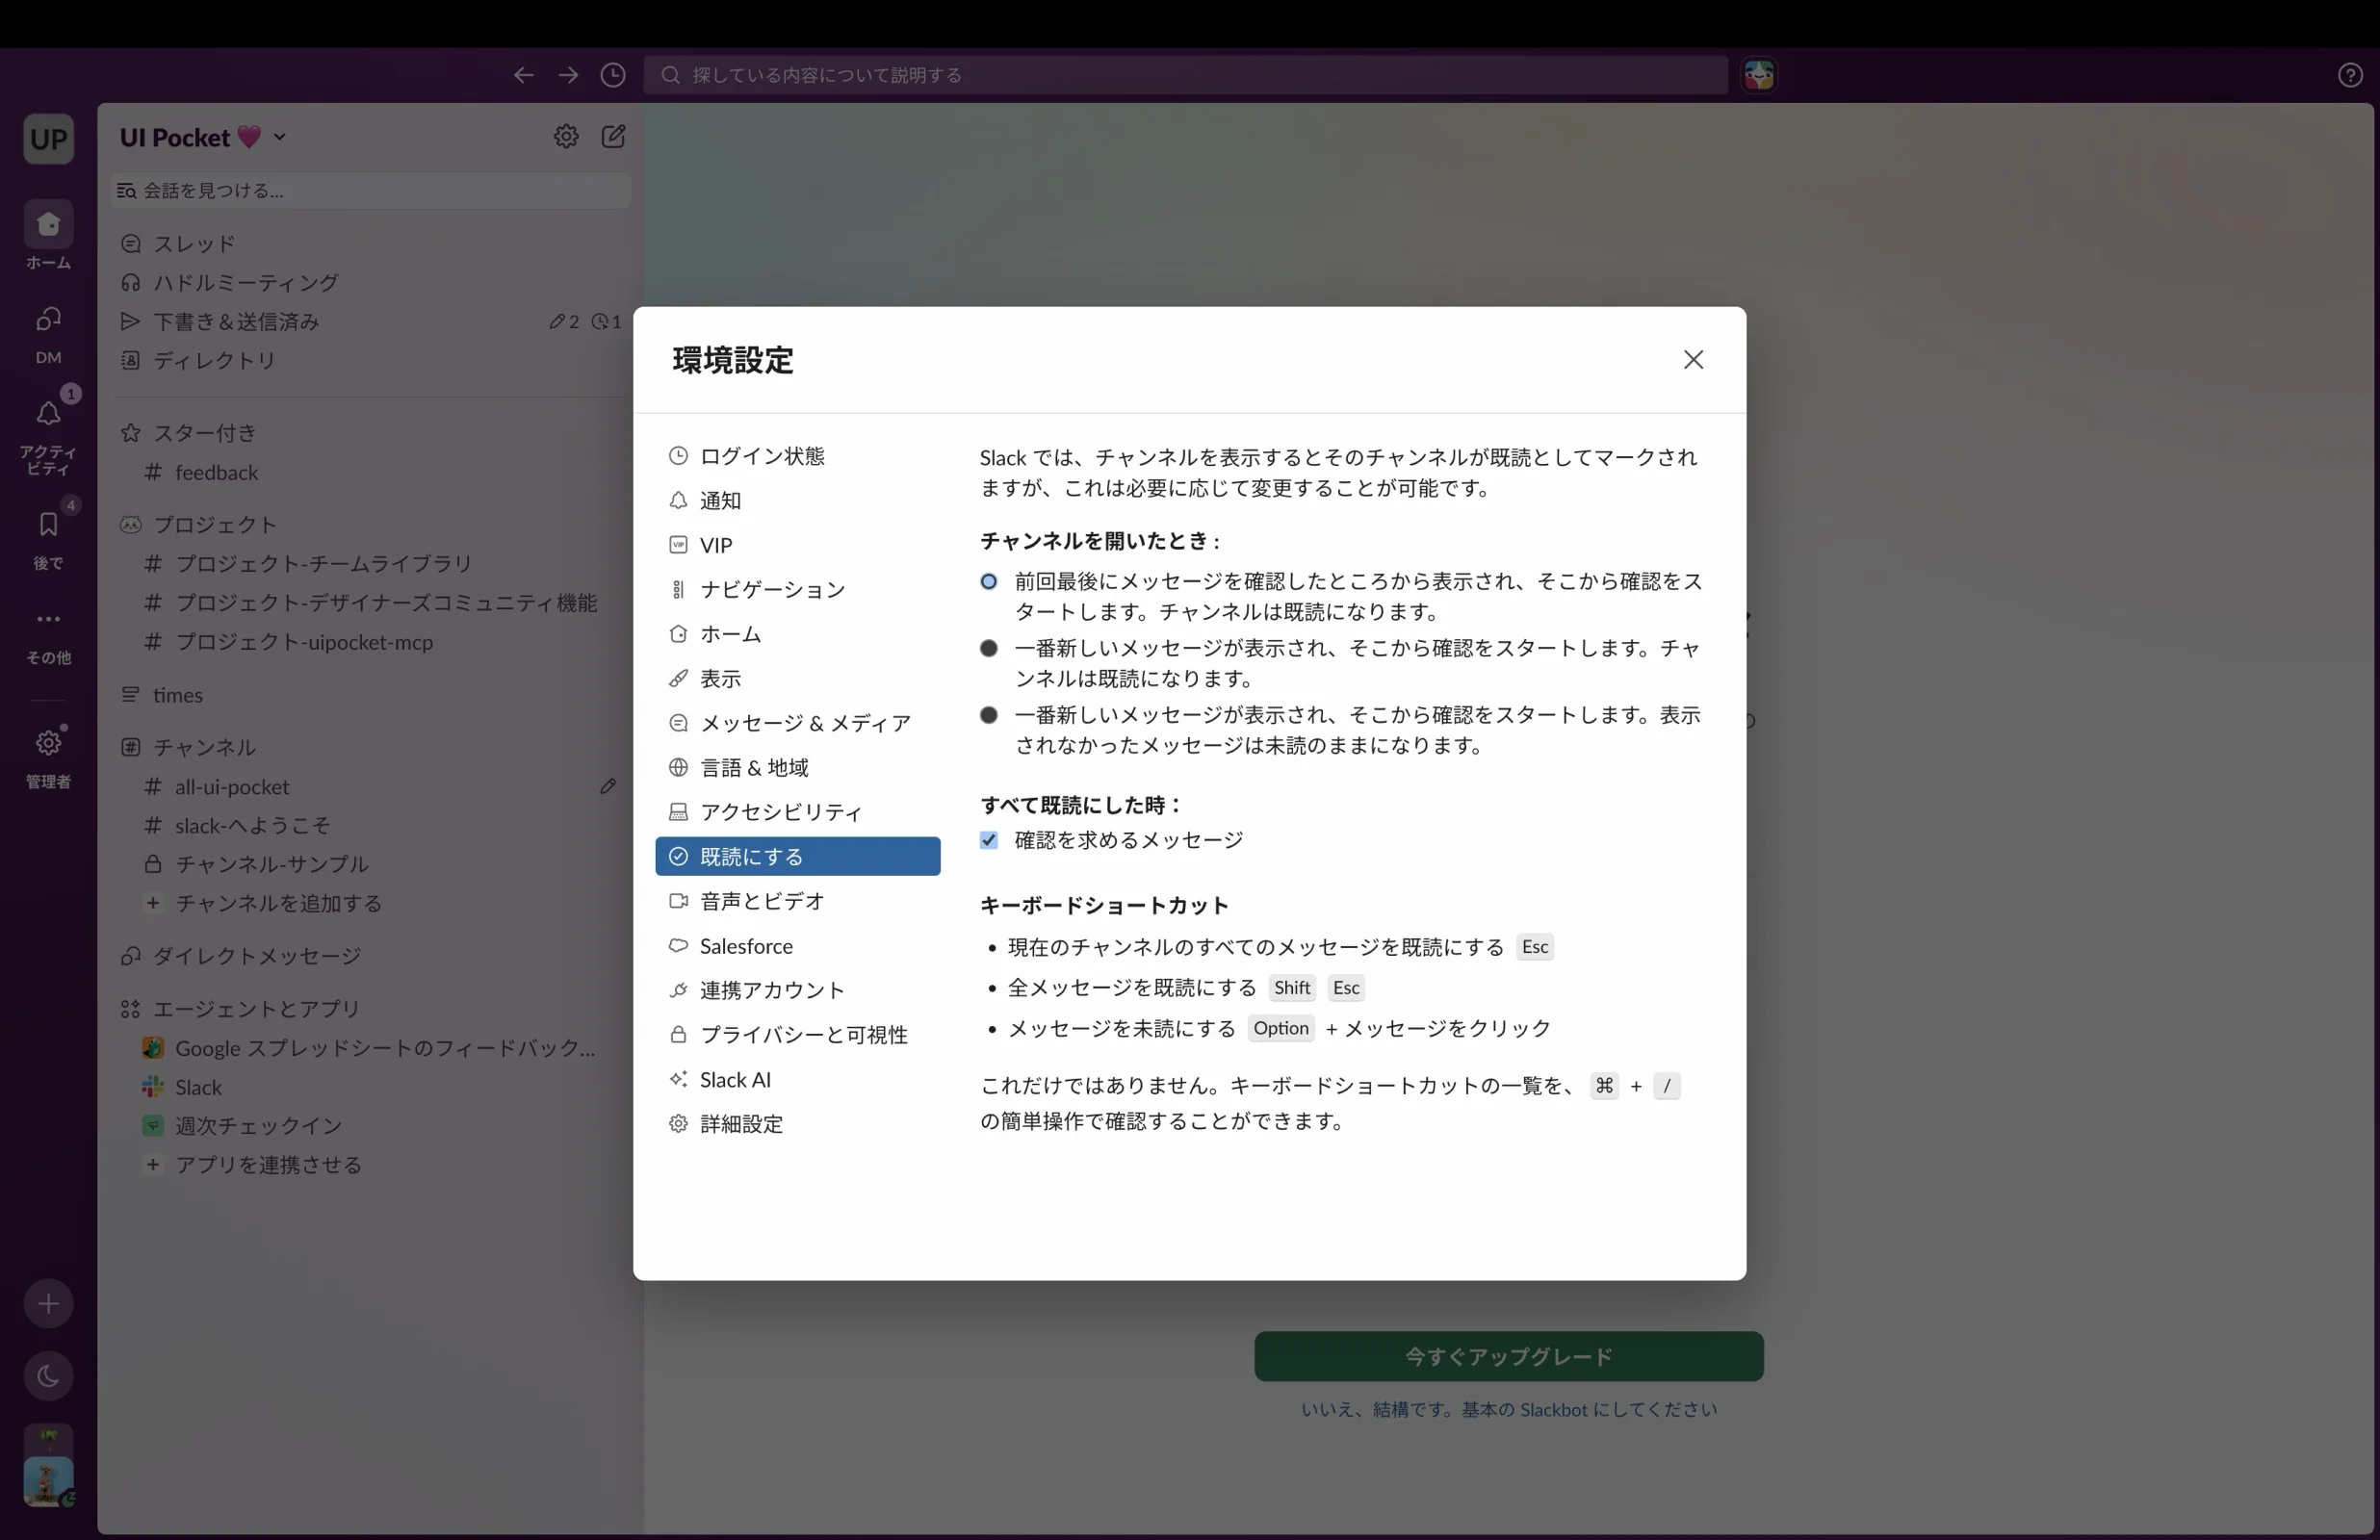Click the top search bar
The width and height of the screenshot is (2380, 1540).
[x=1185, y=75]
